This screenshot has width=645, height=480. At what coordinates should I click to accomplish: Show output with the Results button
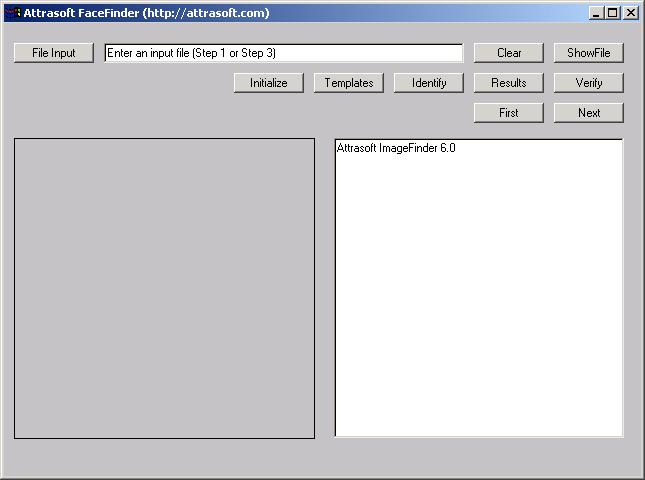click(x=509, y=83)
